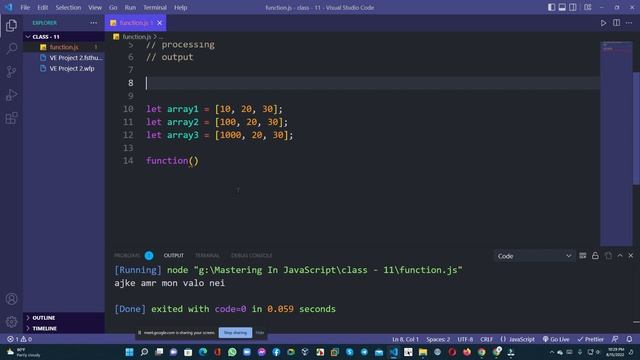Viewport: 640px width, 360px height.
Task: Open the View menu
Action: click(x=95, y=7)
